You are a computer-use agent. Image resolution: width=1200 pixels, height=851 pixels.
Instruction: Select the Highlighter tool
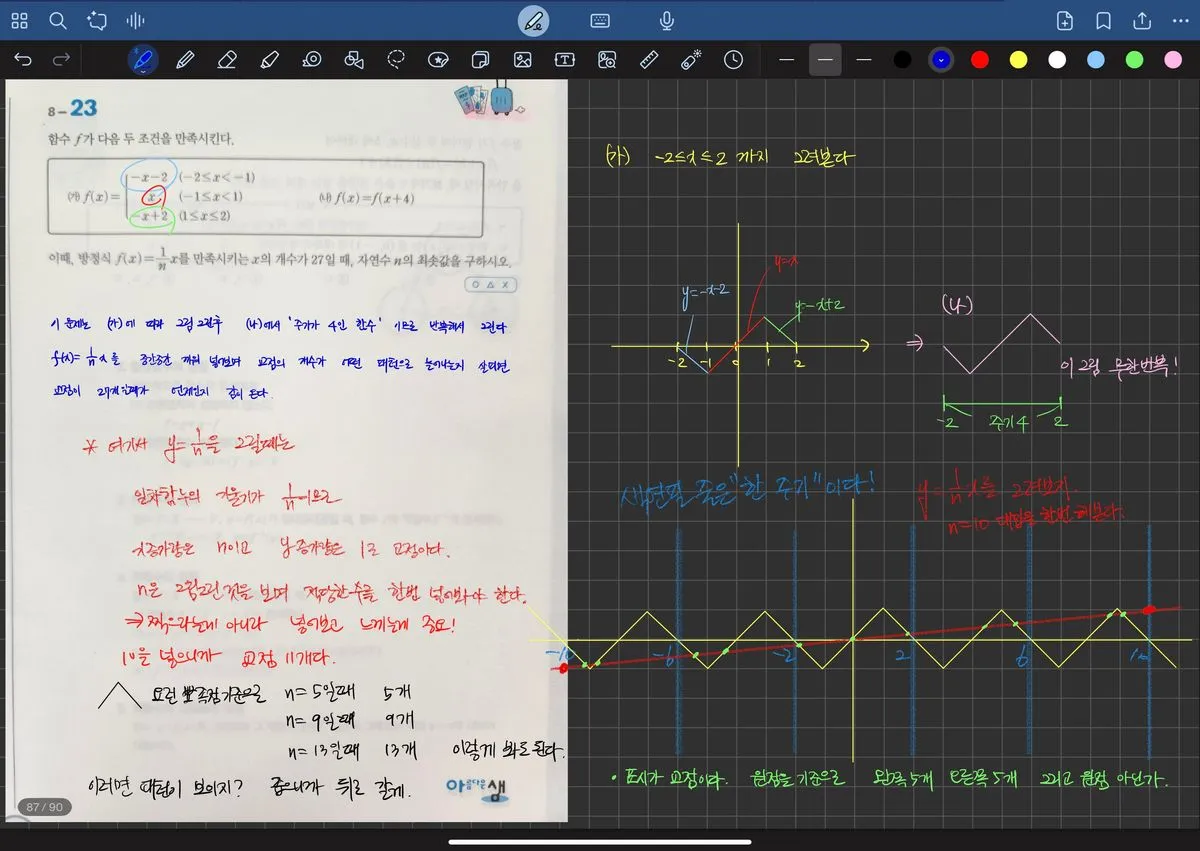coord(268,60)
